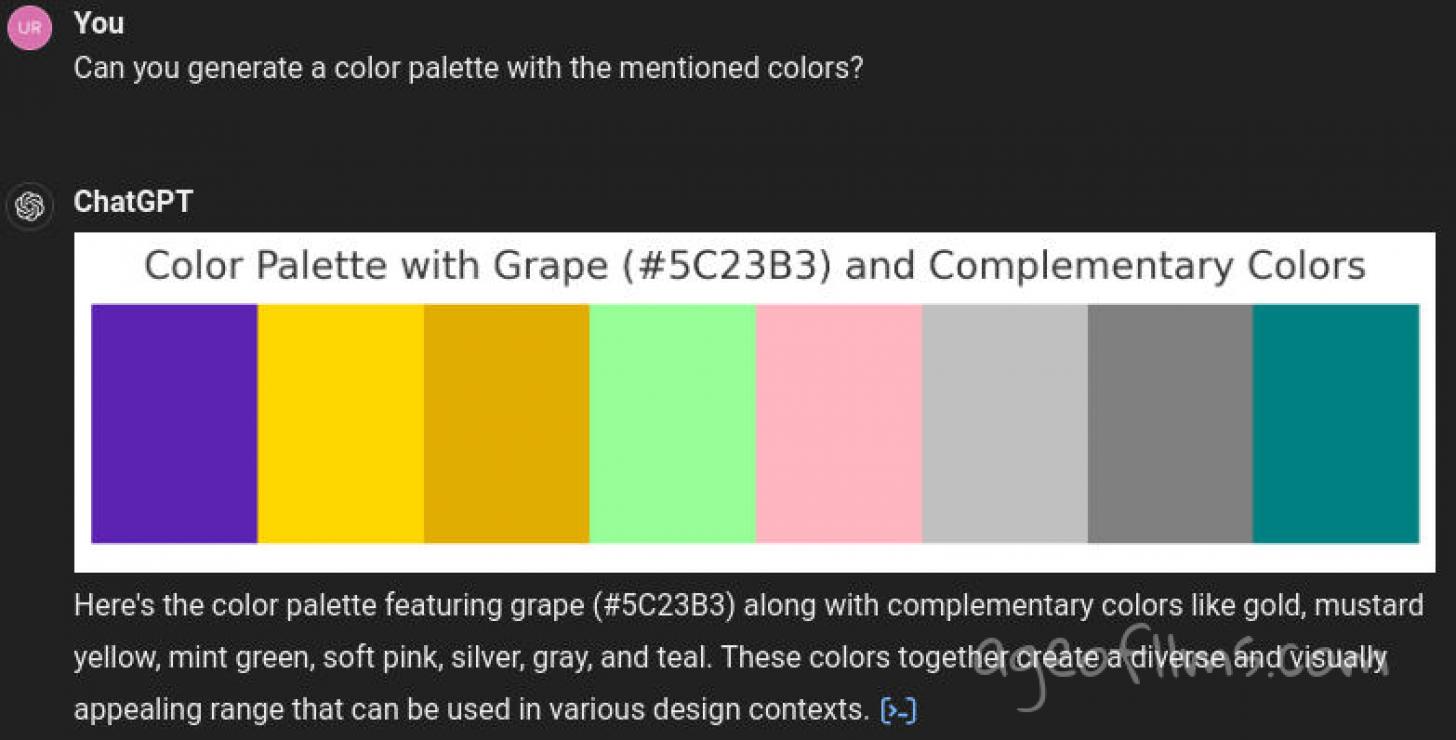Open the blue code analysis icon
Viewport: 1456px width, 740px height.
[x=898, y=711]
